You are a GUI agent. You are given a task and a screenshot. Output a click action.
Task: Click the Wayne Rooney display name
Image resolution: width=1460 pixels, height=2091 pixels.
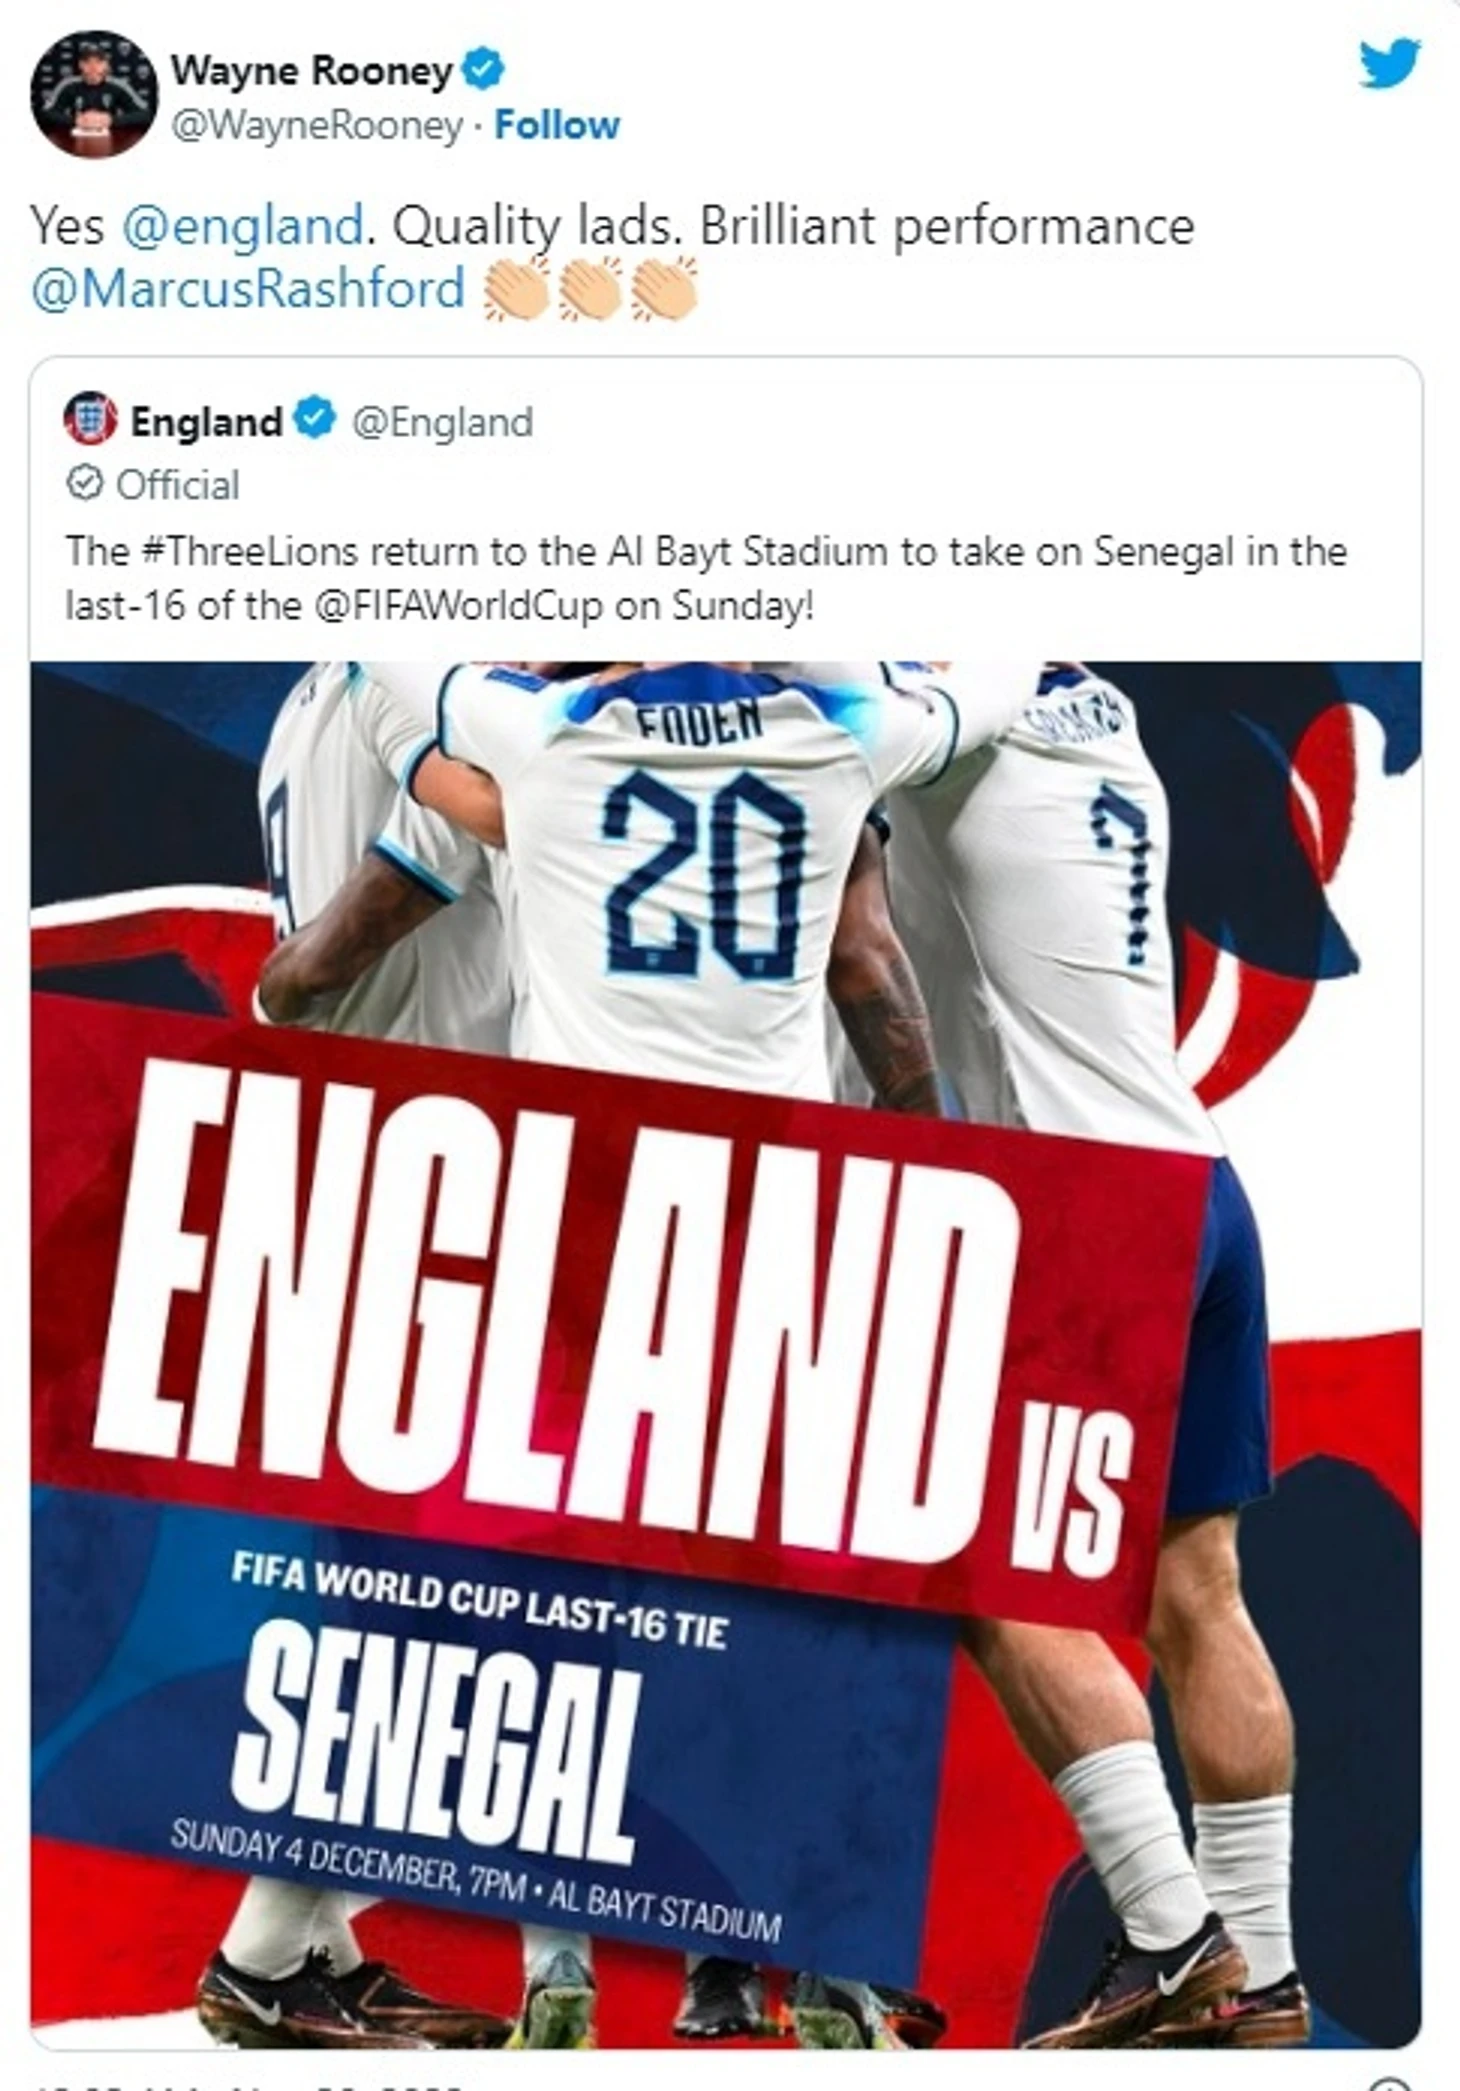point(311,70)
